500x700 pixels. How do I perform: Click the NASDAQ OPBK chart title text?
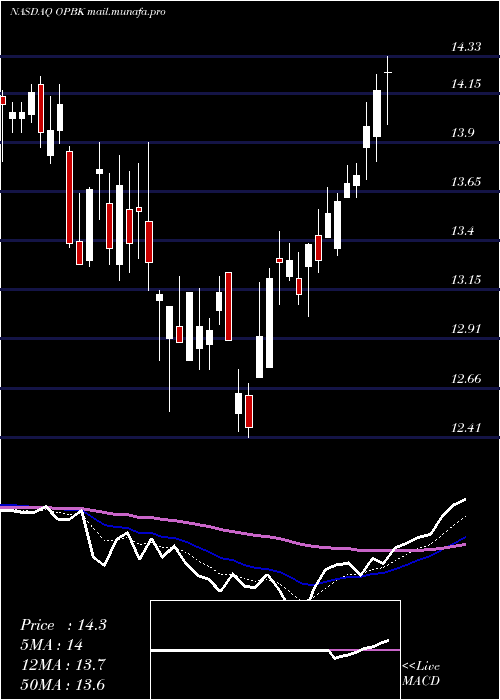click(88, 12)
